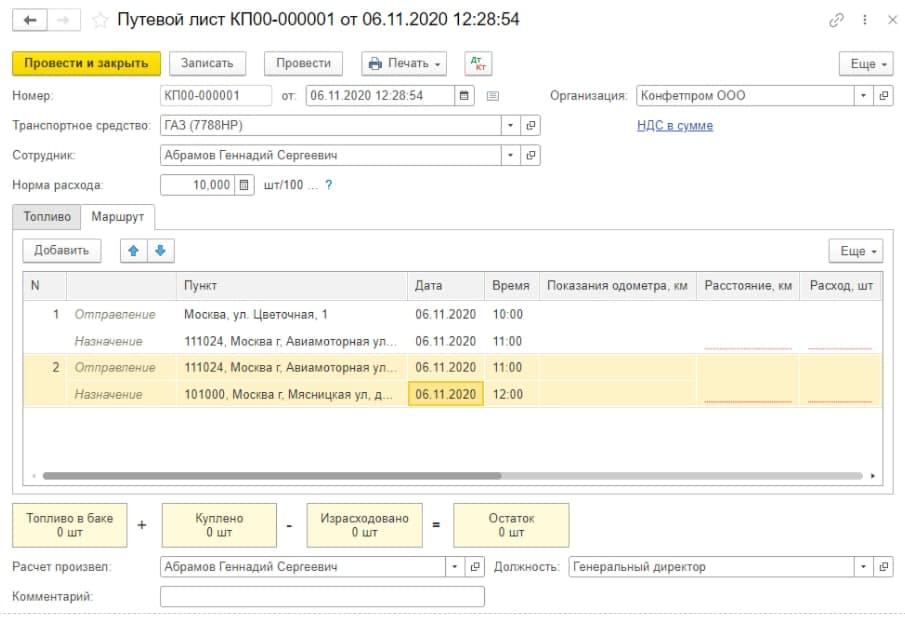Click the Дата column header

pos(446,286)
